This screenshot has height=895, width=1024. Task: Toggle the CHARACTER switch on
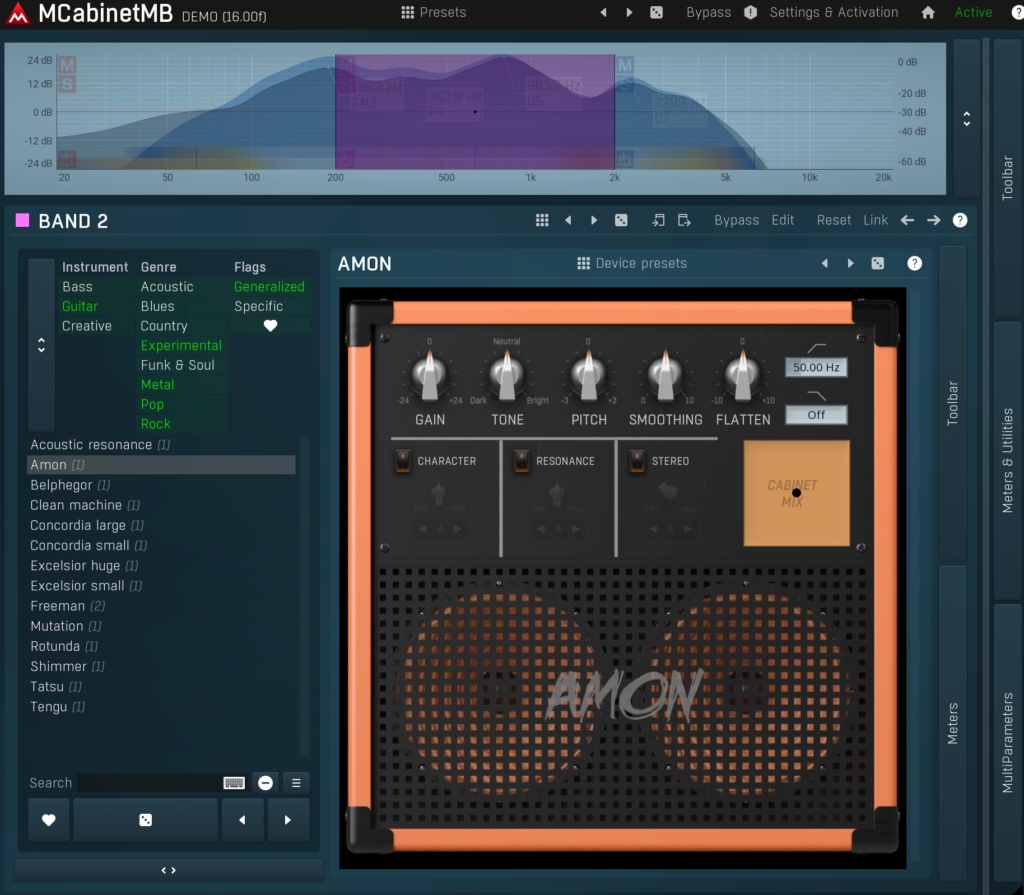(403, 461)
